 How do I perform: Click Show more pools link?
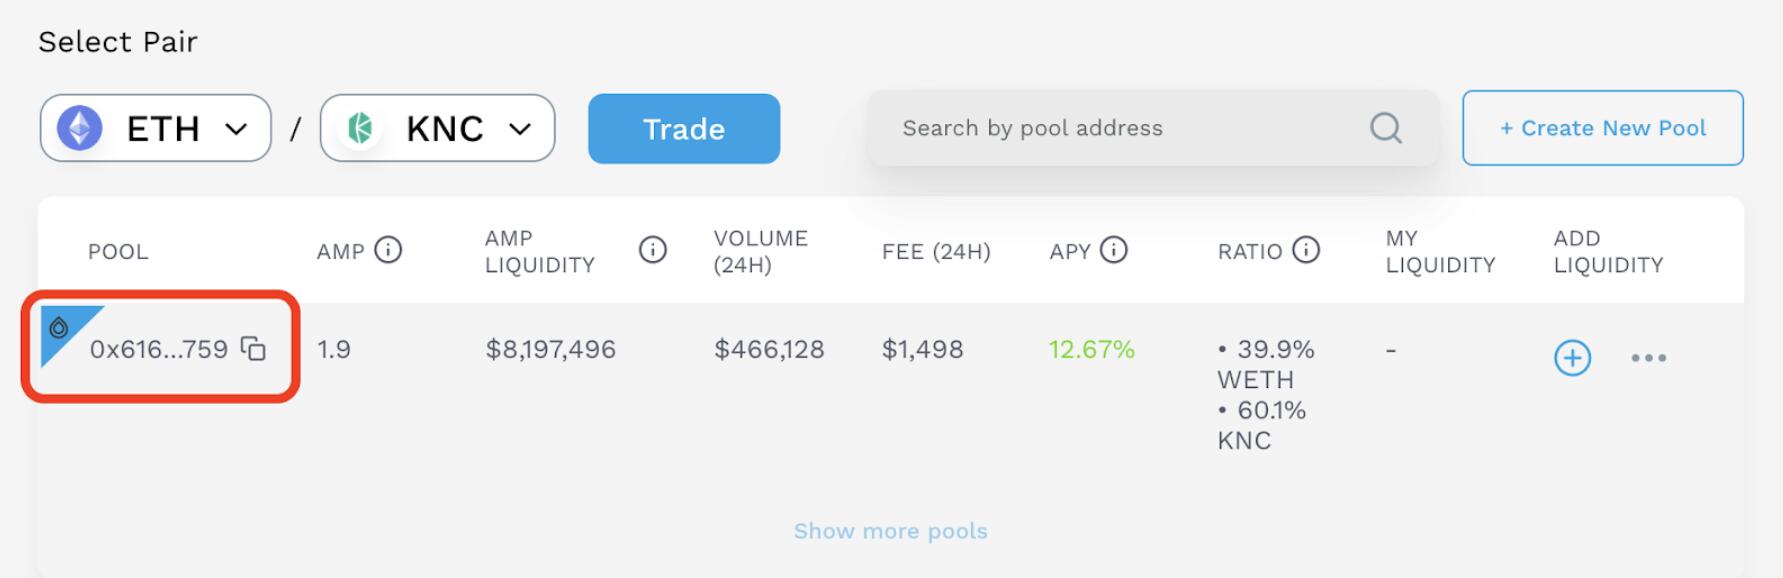point(890,531)
